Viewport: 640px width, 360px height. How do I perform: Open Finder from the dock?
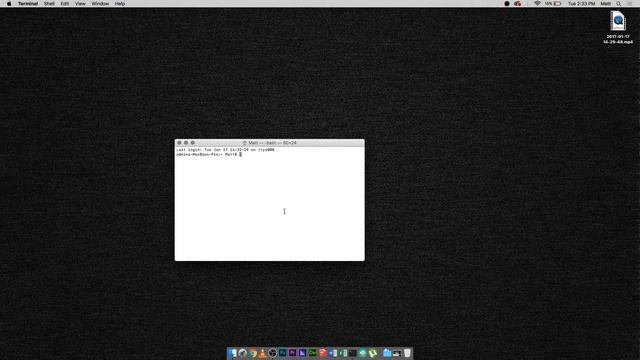coord(233,353)
